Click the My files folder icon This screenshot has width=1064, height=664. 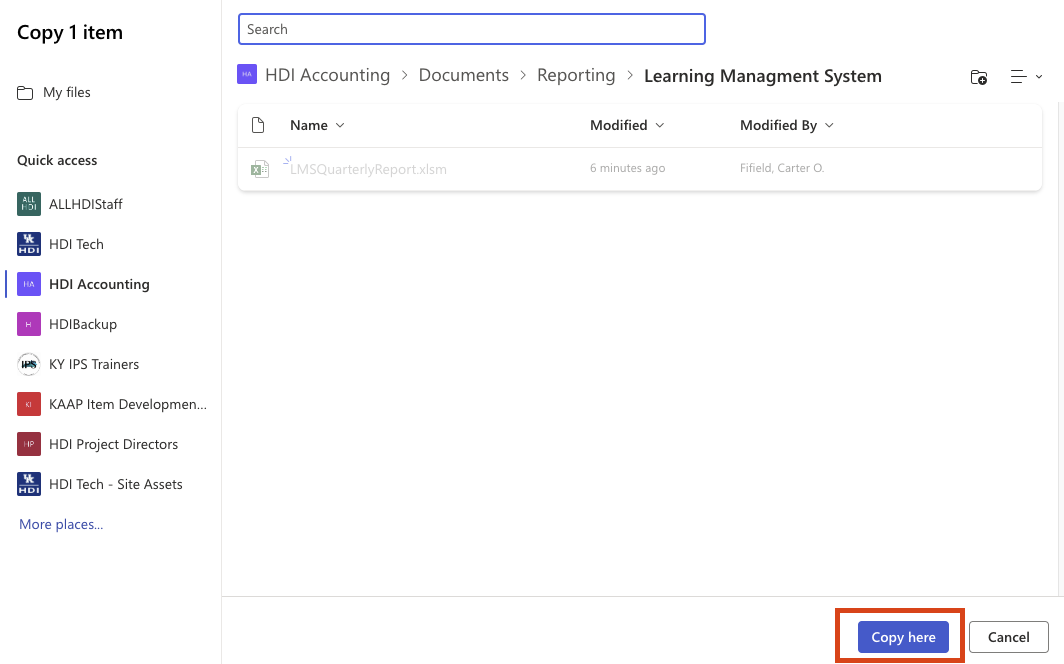click(25, 93)
